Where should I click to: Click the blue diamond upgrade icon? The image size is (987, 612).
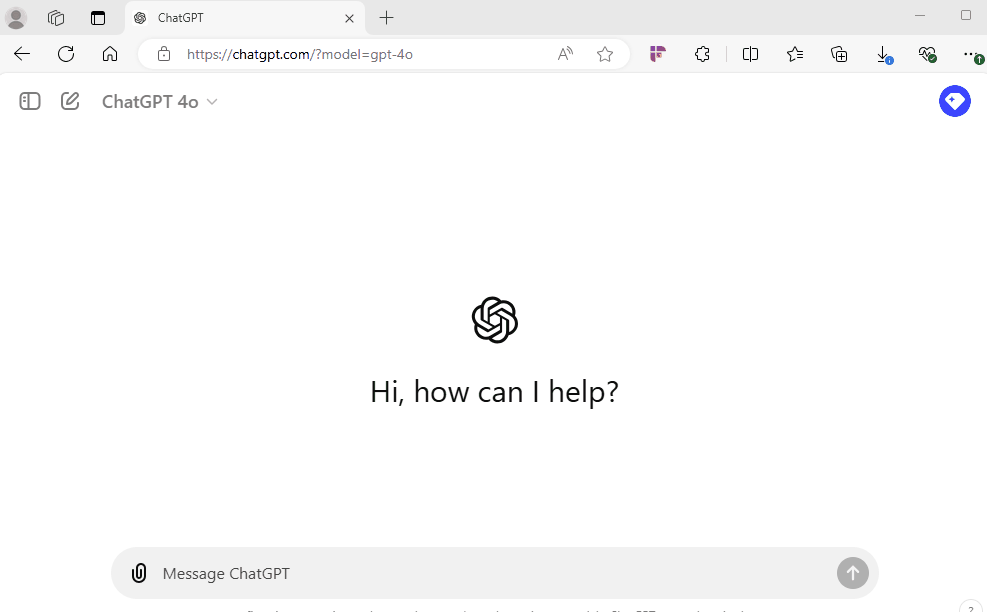tap(954, 101)
